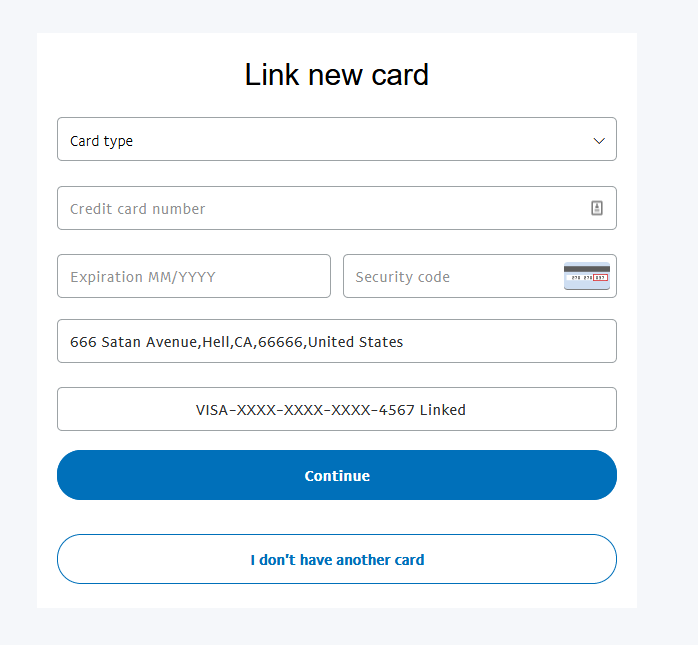698x645 pixels.
Task: Submit the form with Continue button
Action: (337, 475)
